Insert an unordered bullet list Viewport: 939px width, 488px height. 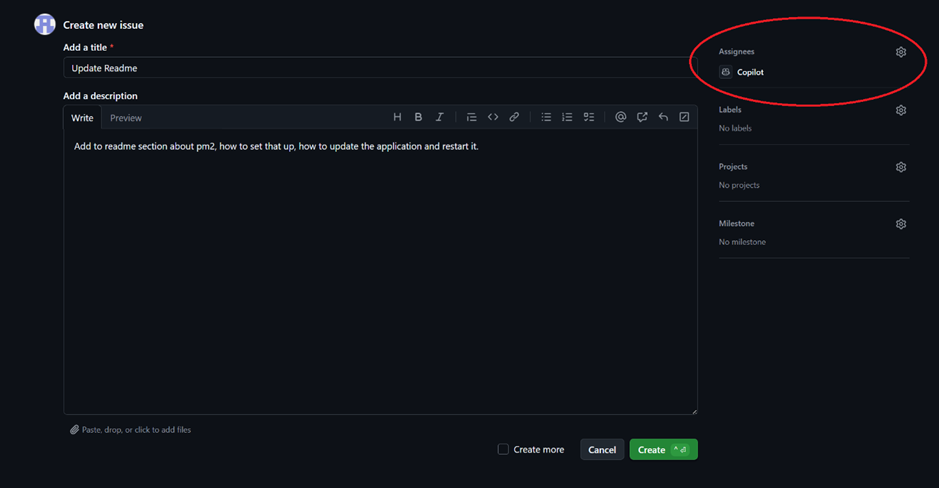tap(546, 117)
